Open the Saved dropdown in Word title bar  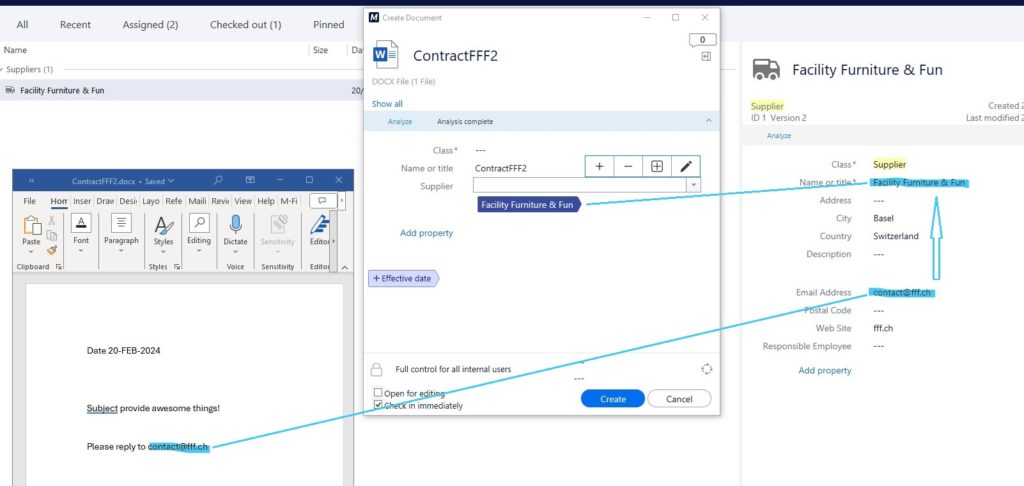171,181
